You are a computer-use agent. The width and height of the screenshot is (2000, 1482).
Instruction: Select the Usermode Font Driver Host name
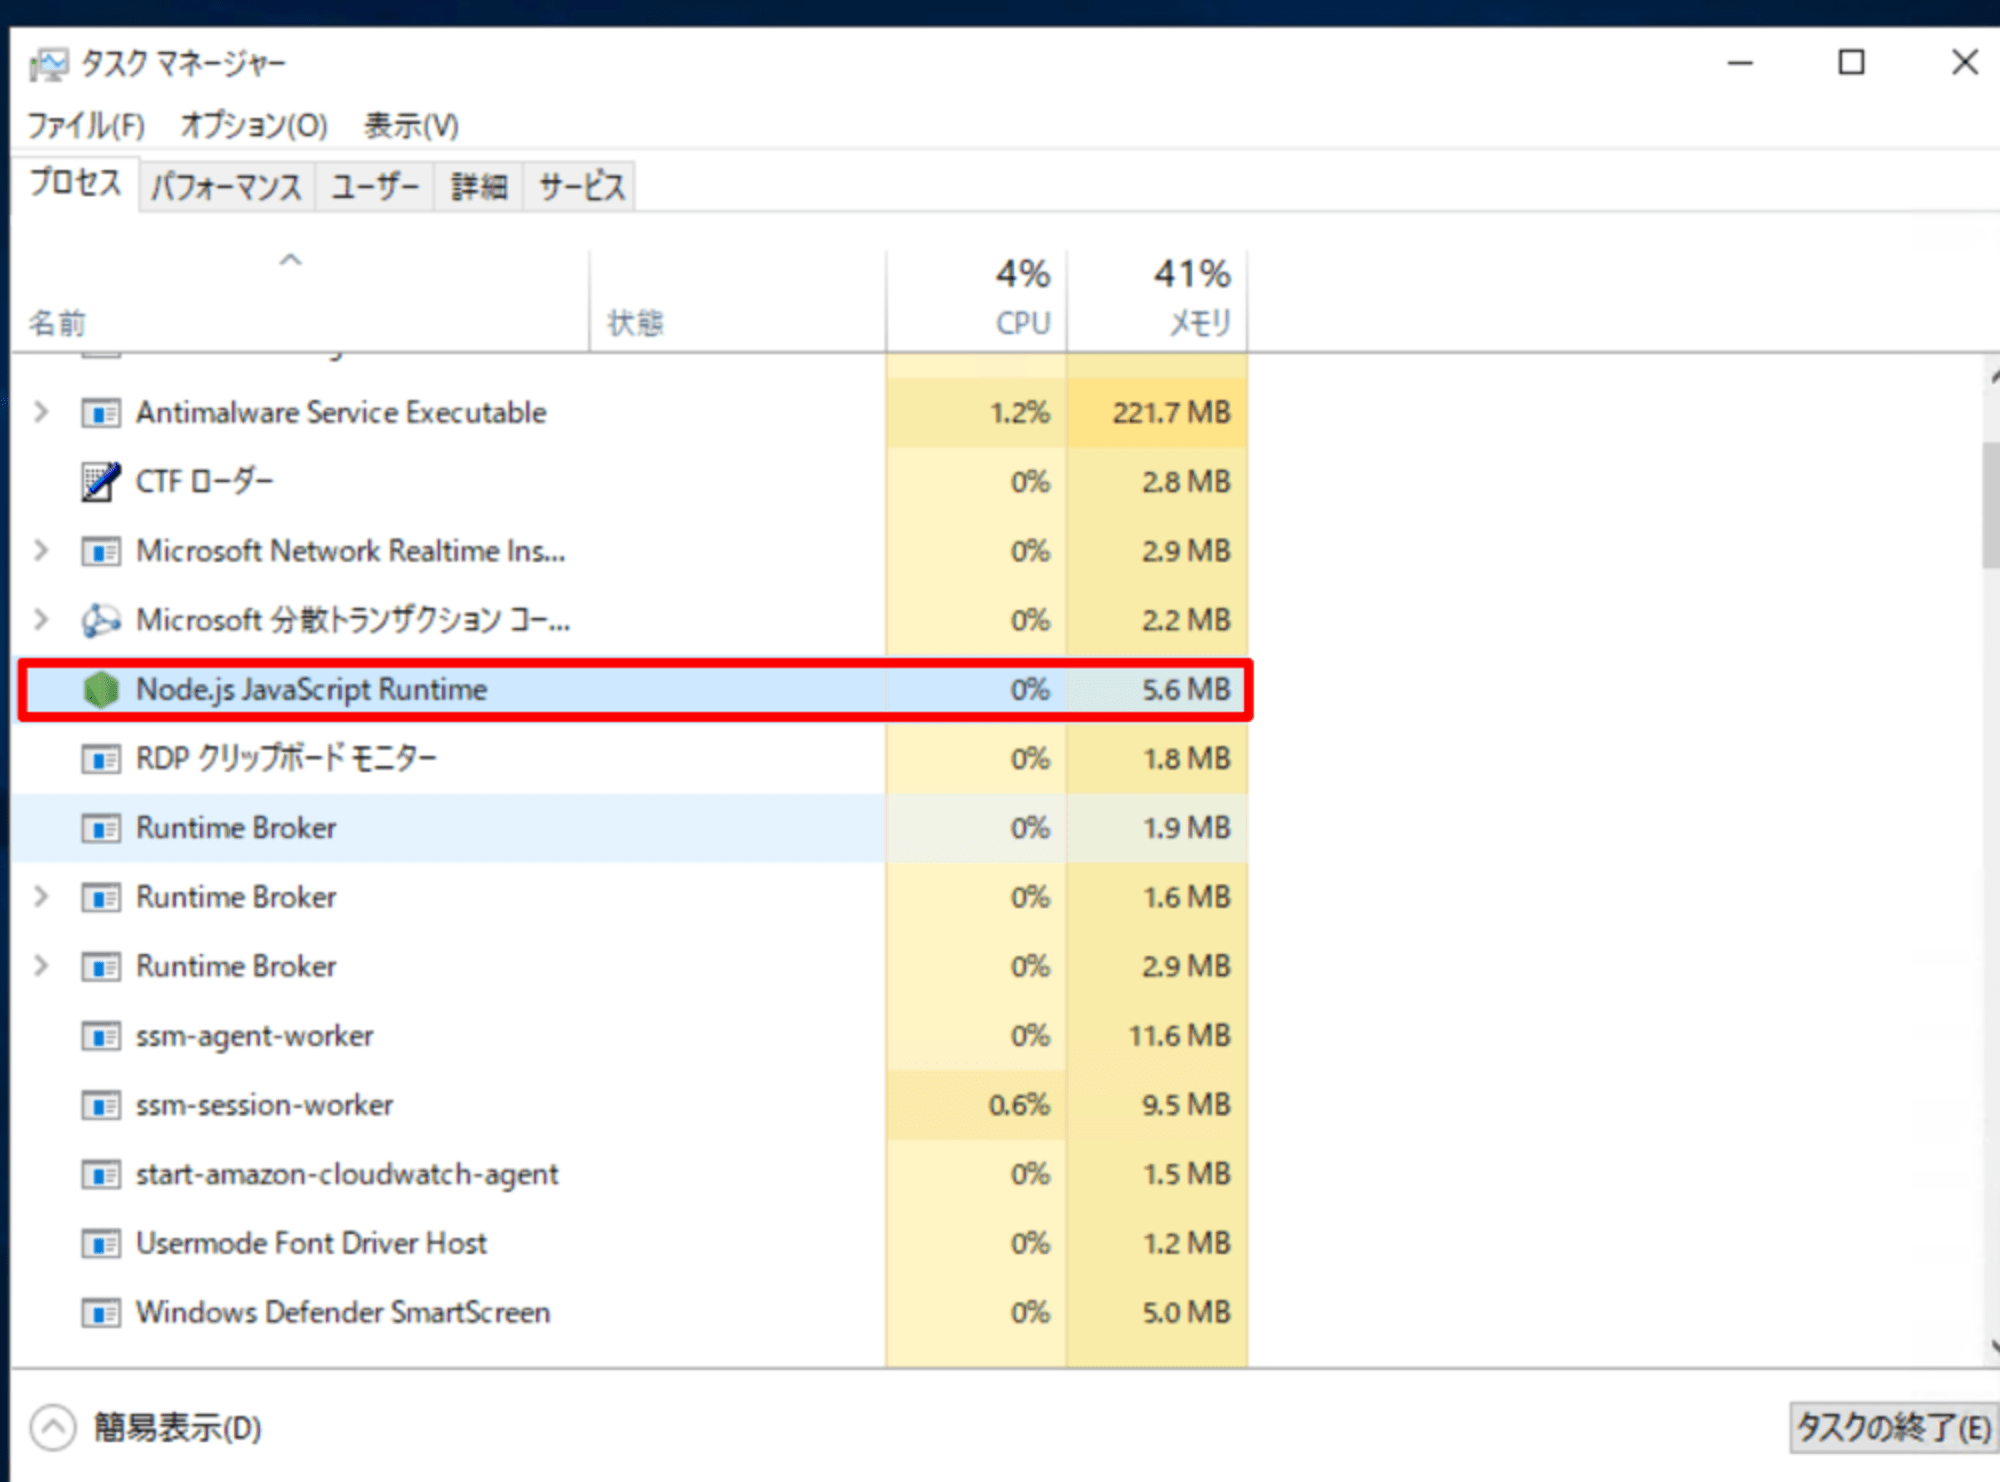[311, 1243]
